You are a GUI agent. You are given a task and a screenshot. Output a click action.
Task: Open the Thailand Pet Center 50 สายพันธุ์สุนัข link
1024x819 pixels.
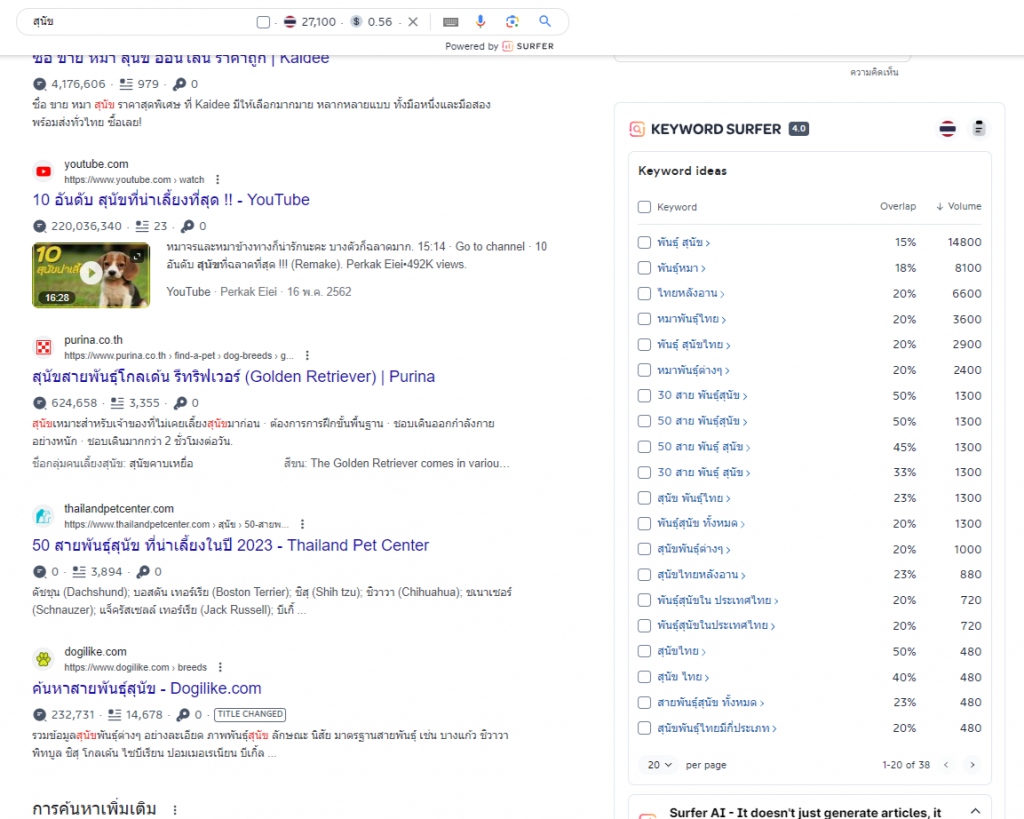231,545
